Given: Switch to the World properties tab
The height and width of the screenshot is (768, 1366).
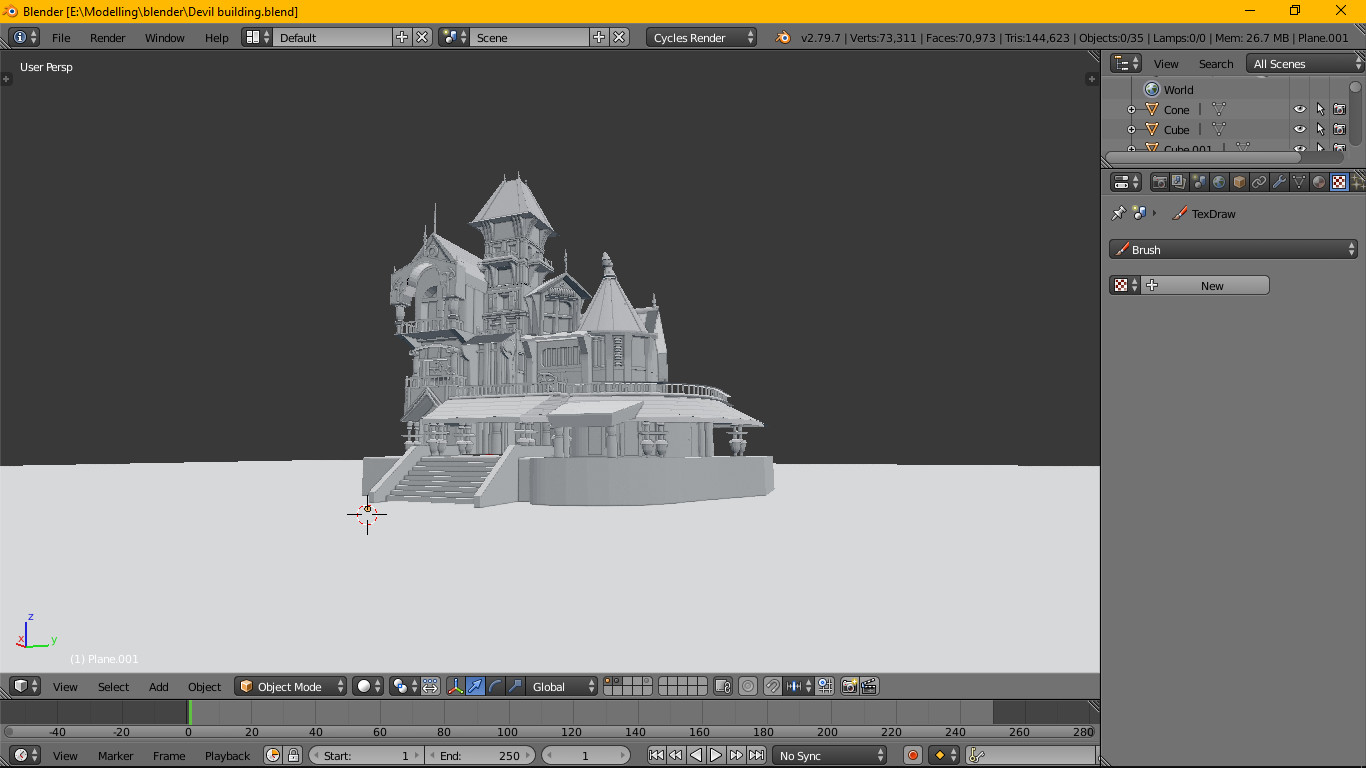Looking at the screenshot, I should (1220, 181).
